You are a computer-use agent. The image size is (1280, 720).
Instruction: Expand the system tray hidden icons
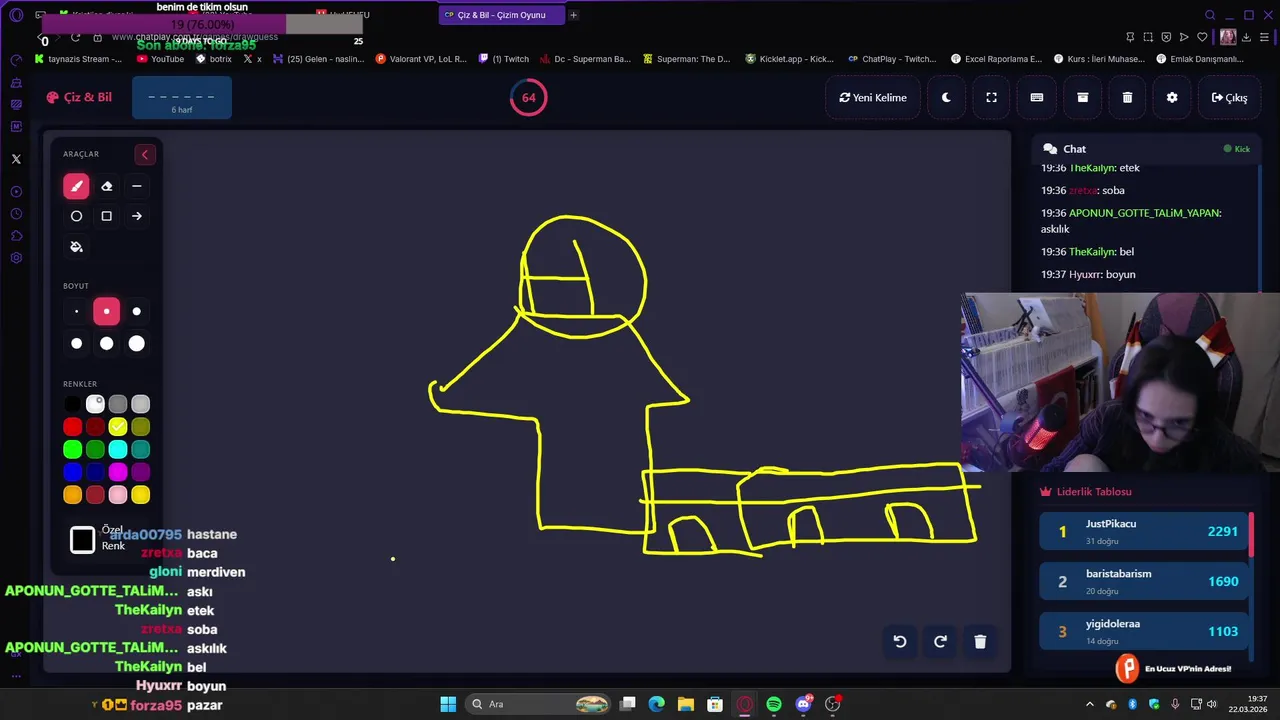click(x=1090, y=704)
